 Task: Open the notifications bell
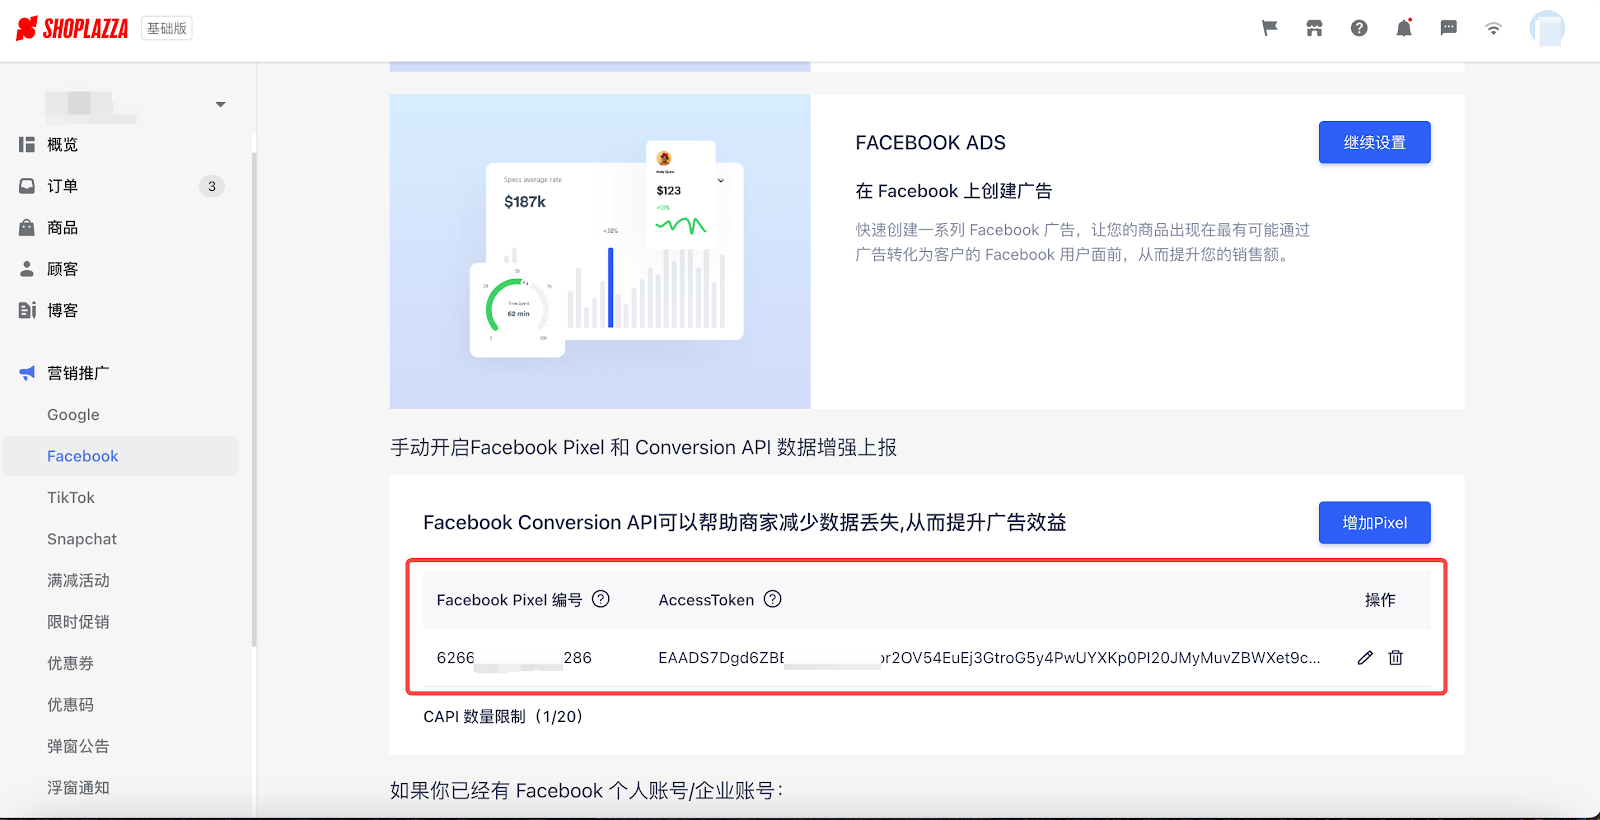(1404, 28)
